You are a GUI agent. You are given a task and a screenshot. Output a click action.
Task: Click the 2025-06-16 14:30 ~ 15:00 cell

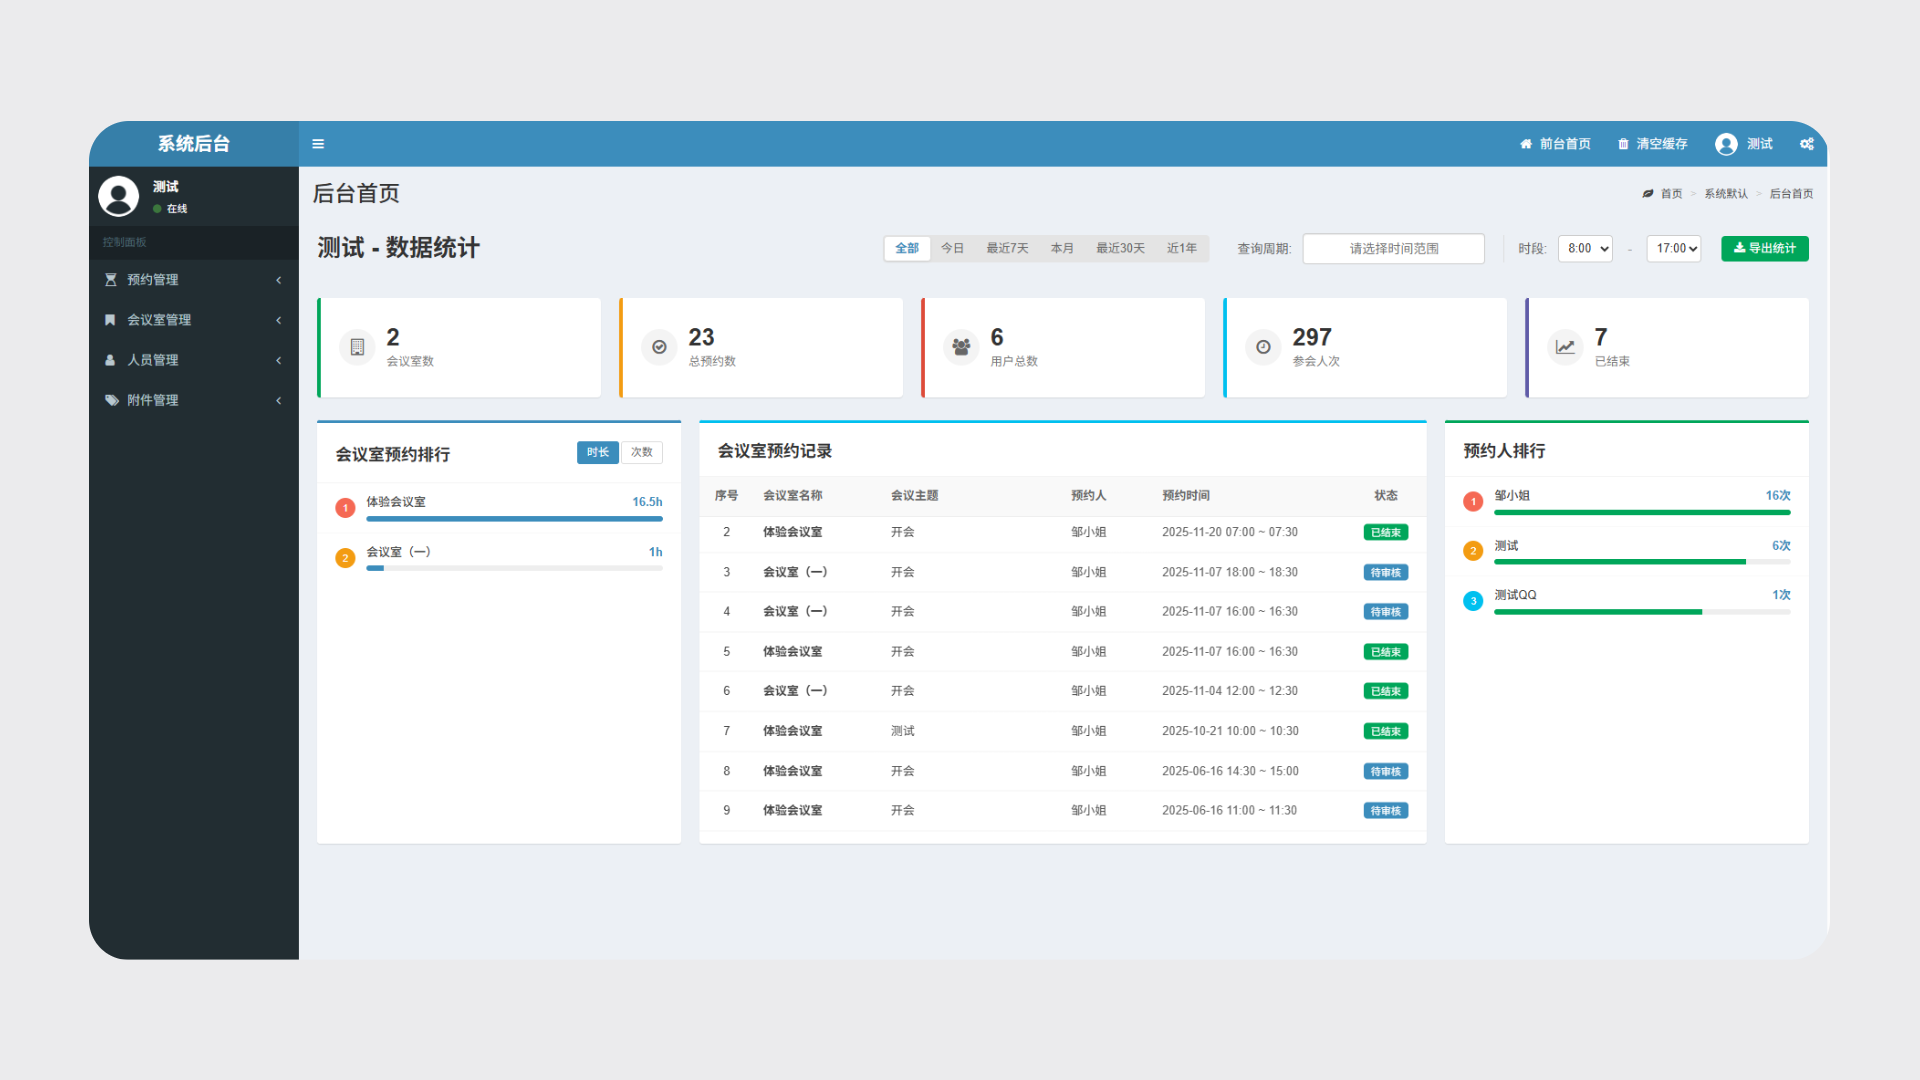coord(1230,771)
